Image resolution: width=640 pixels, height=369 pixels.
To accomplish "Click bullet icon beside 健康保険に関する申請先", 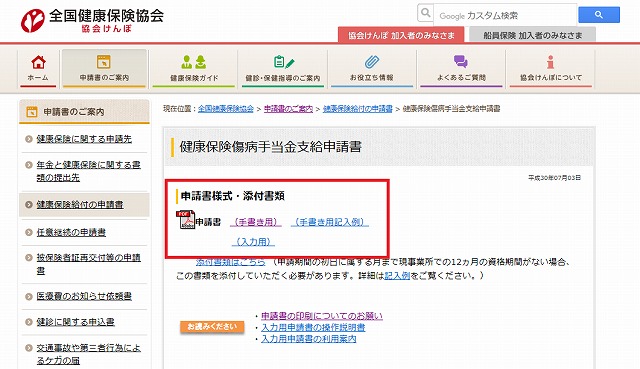I will 29,139.
